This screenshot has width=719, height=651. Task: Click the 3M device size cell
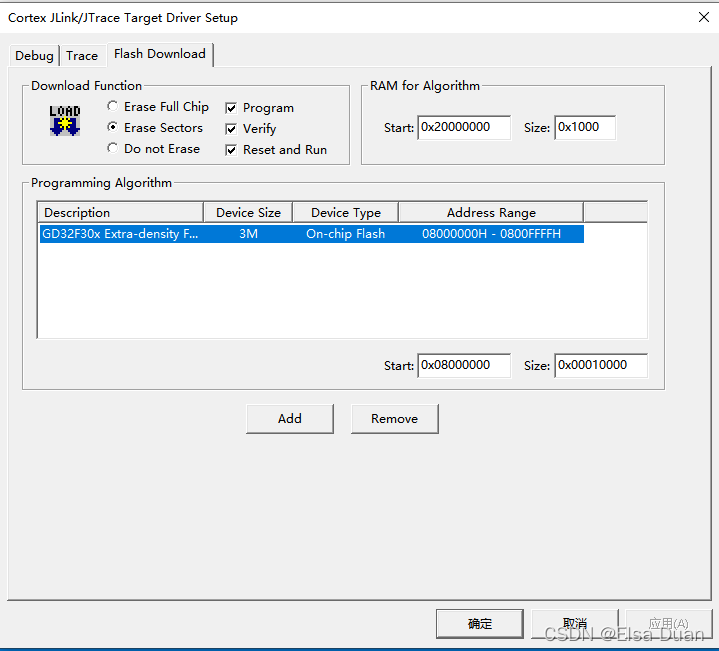(x=249, y=234)
